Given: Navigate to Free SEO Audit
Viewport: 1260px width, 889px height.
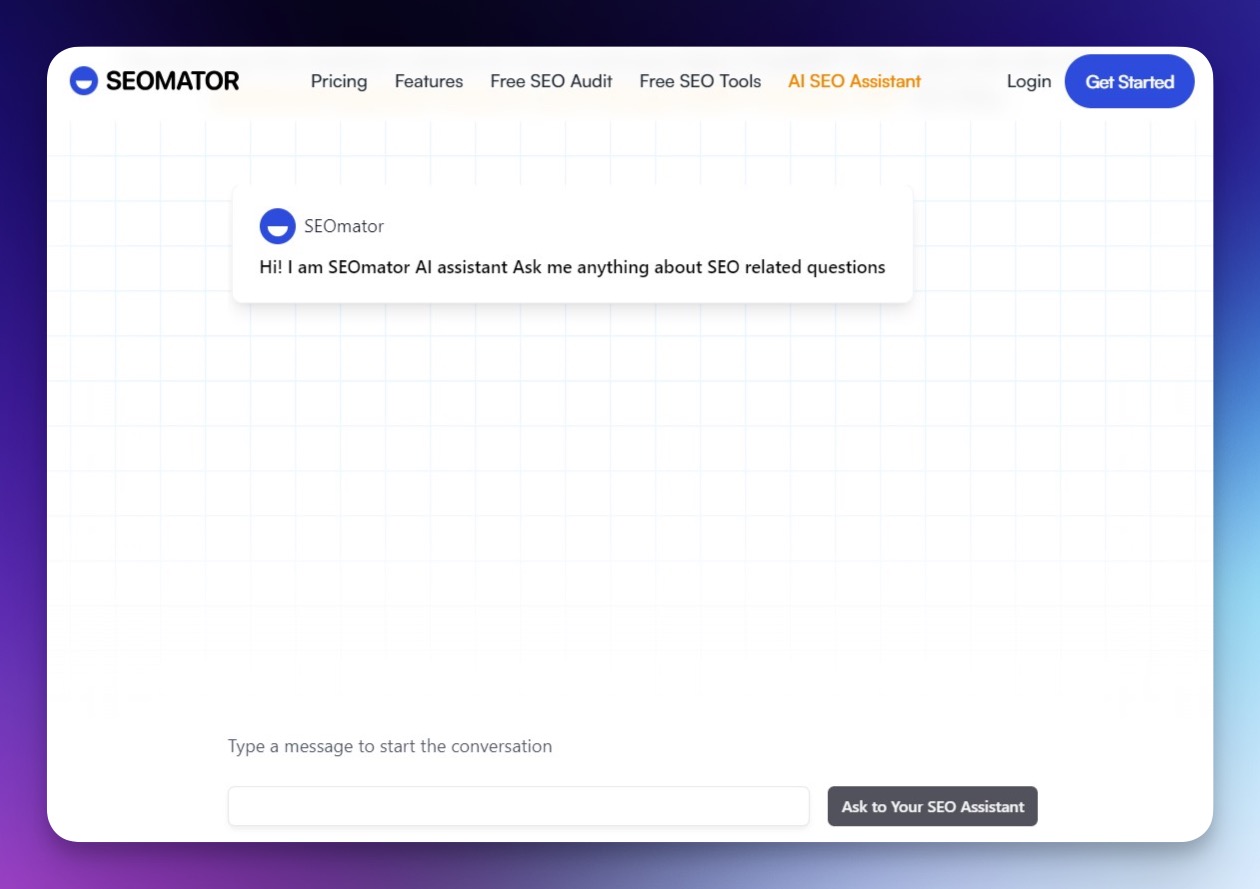Looking at the screenshot, I should (x=550, y=81).
